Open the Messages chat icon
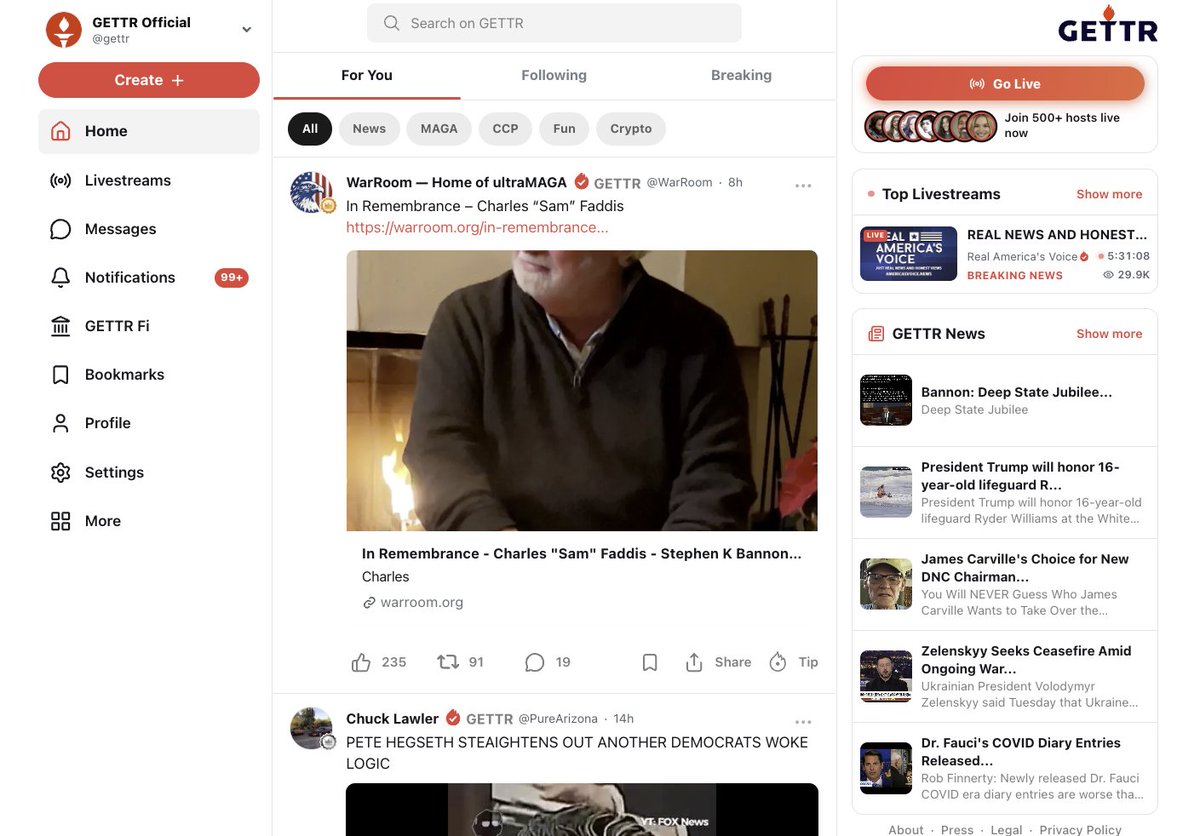This screenshot has height=836, width=1200. [x=61, y=229]
